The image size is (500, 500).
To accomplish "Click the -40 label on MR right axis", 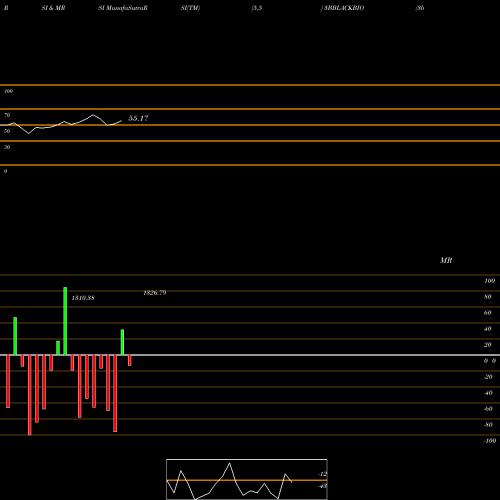I will (x=488, y=393).
